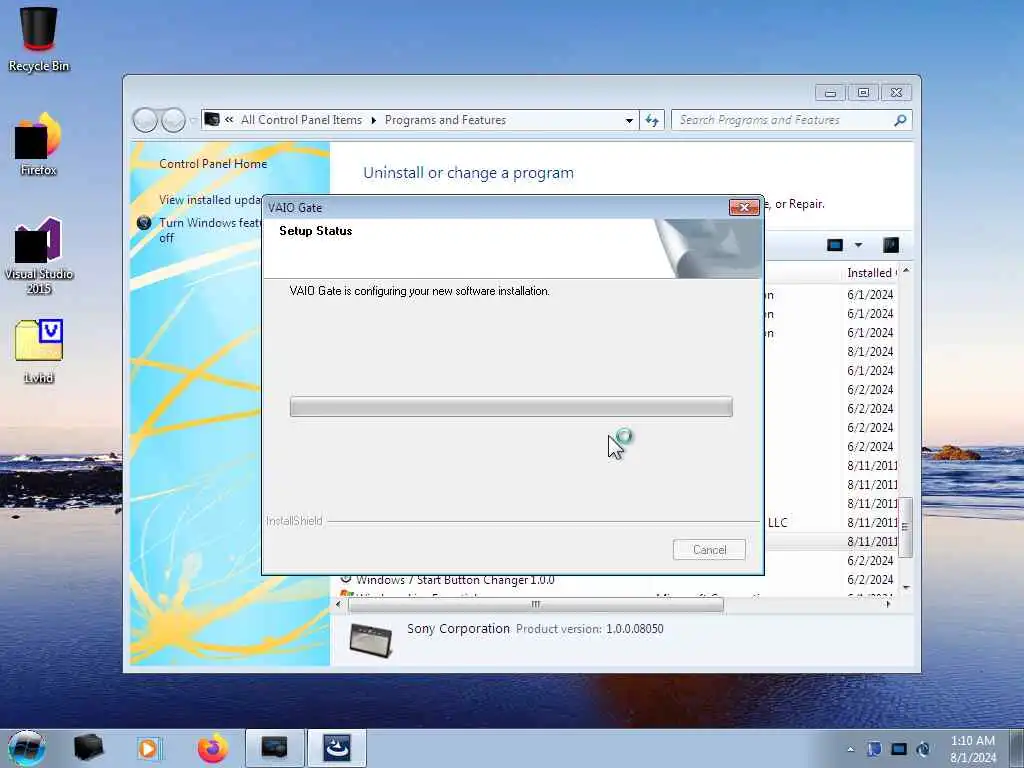Click the search magnifier icon
This screenshot has height=768, width=1024.
coord(900,120)
